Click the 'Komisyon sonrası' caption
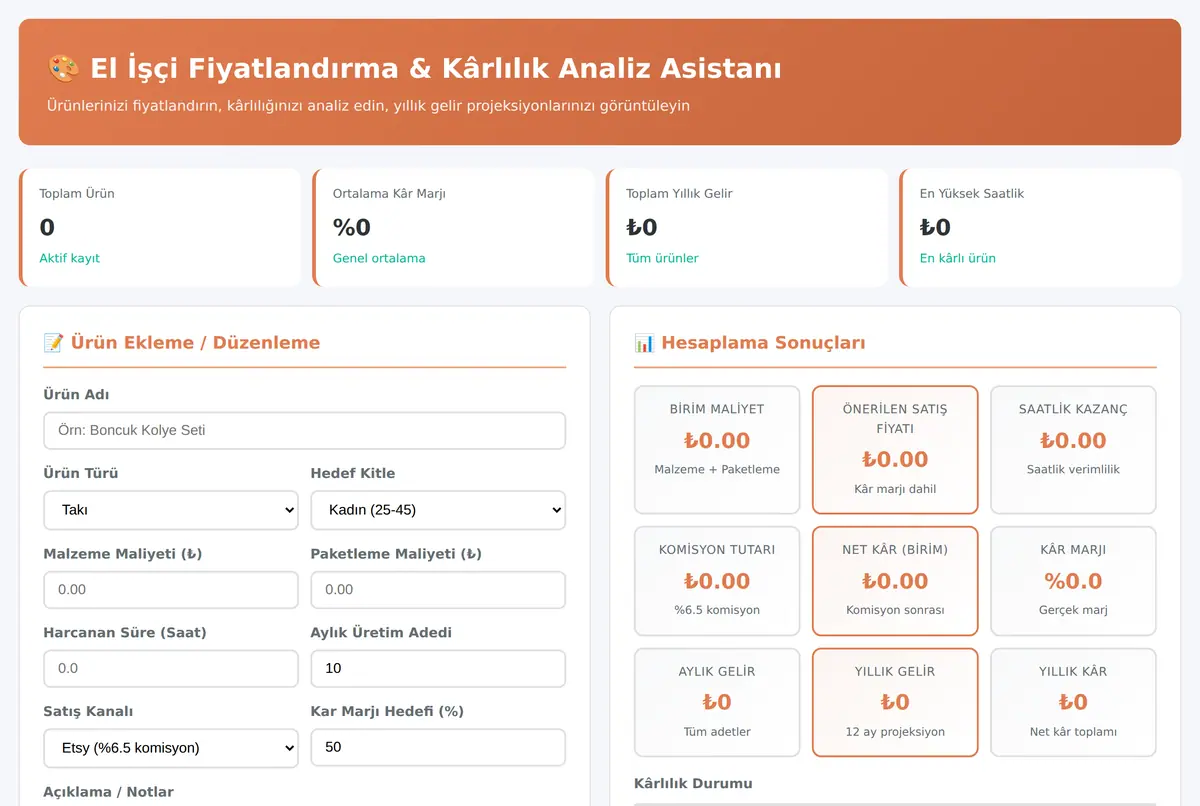Screen dimensions: 1200x806 pyautogui.click(x=895, y=610)
